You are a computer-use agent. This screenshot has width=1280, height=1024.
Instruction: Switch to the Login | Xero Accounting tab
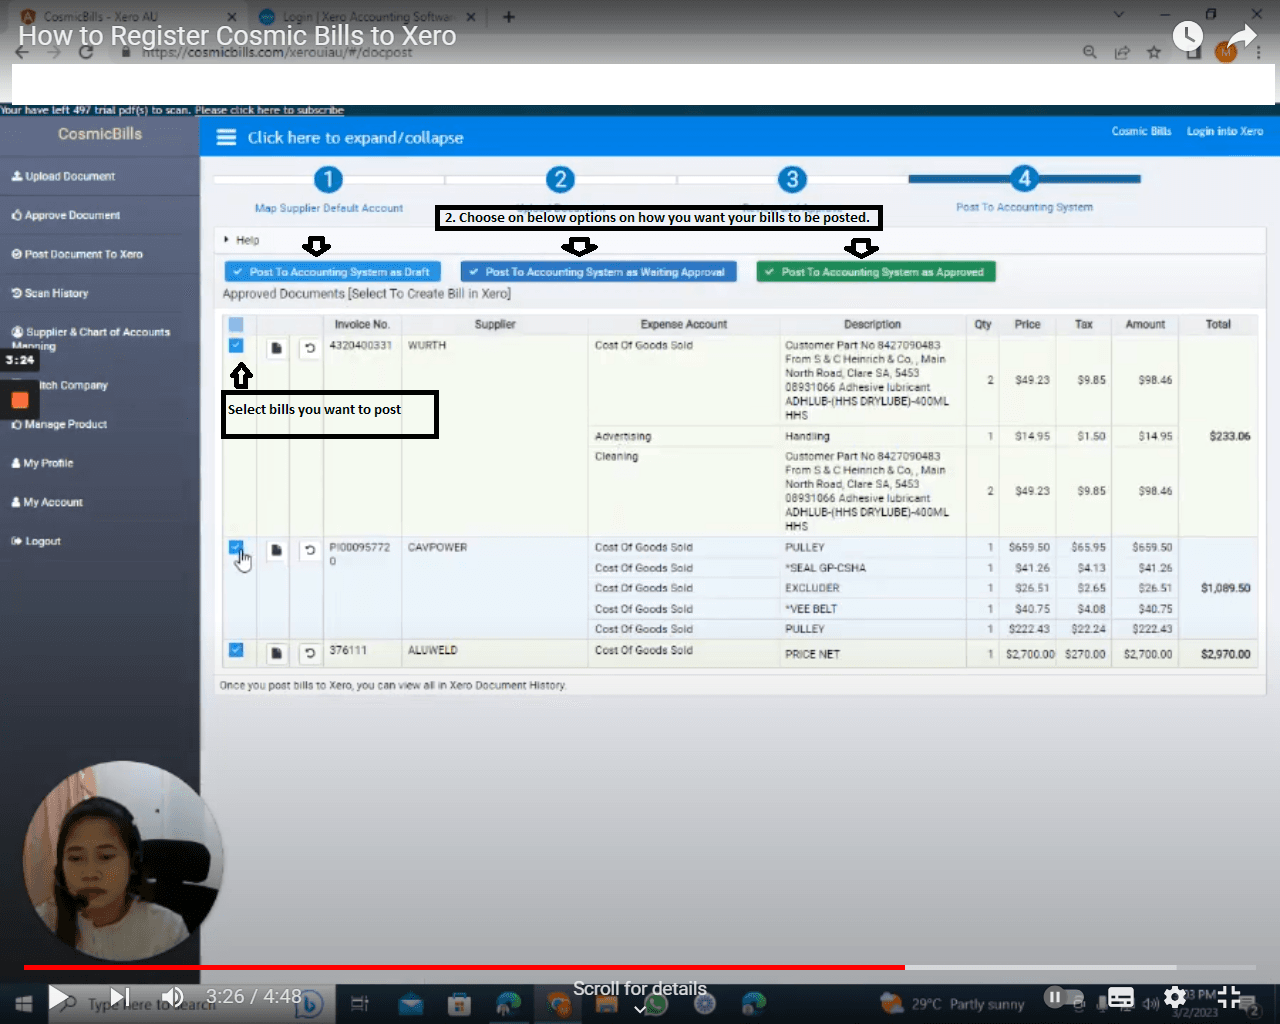tap(367, 17)
